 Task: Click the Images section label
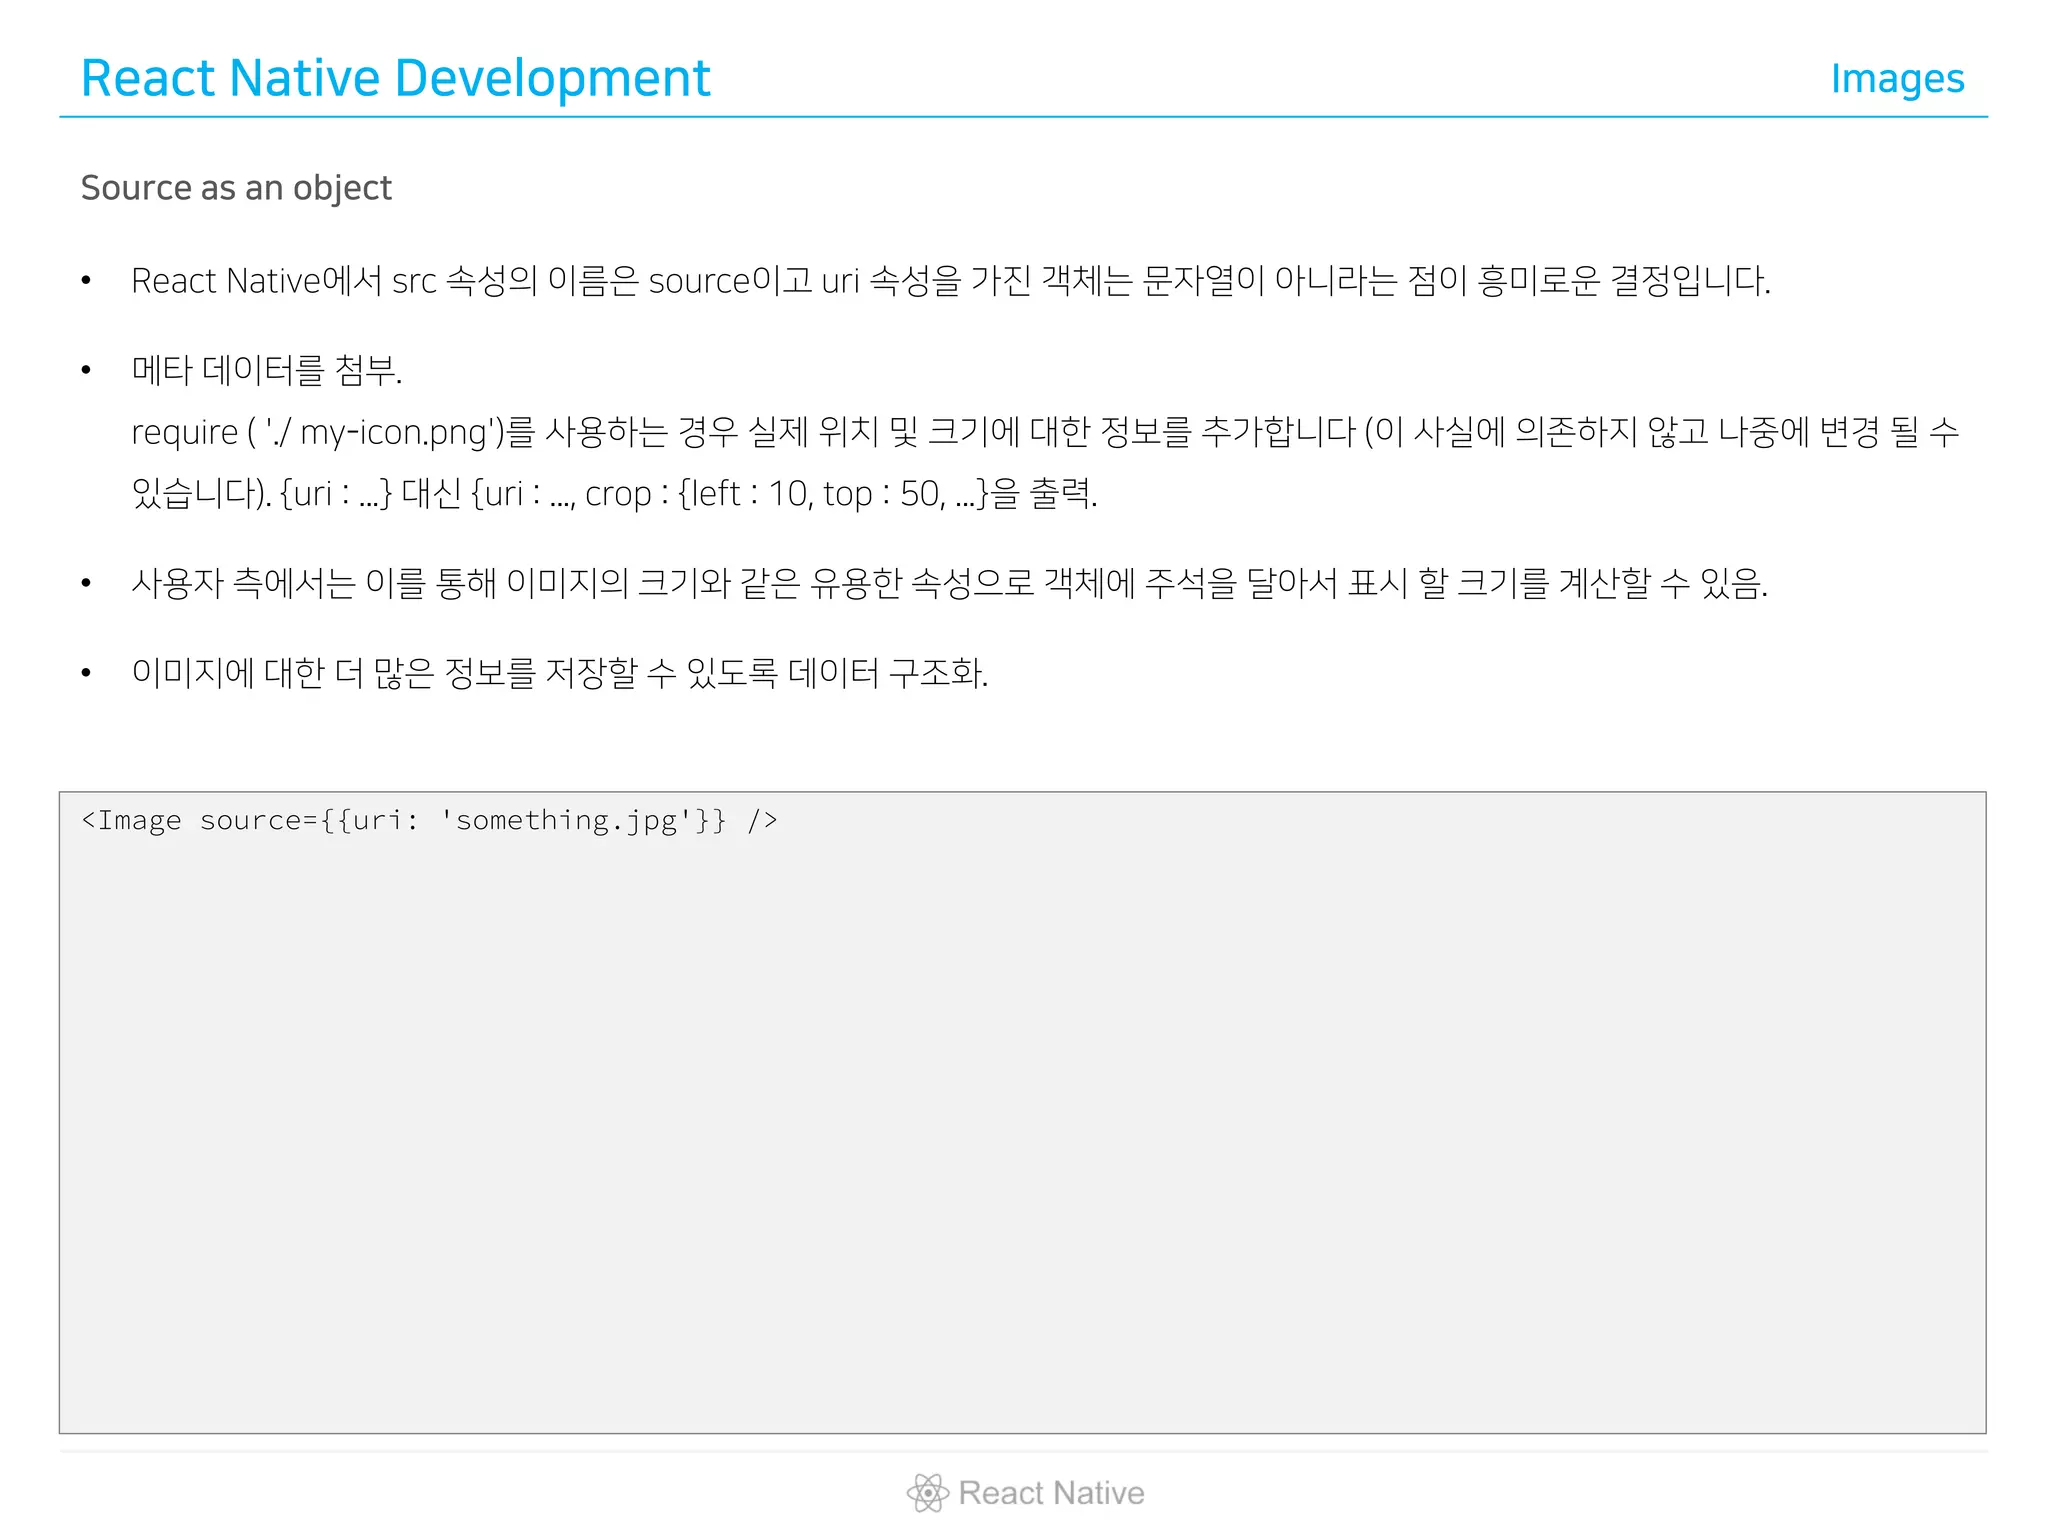[1897, 79]
